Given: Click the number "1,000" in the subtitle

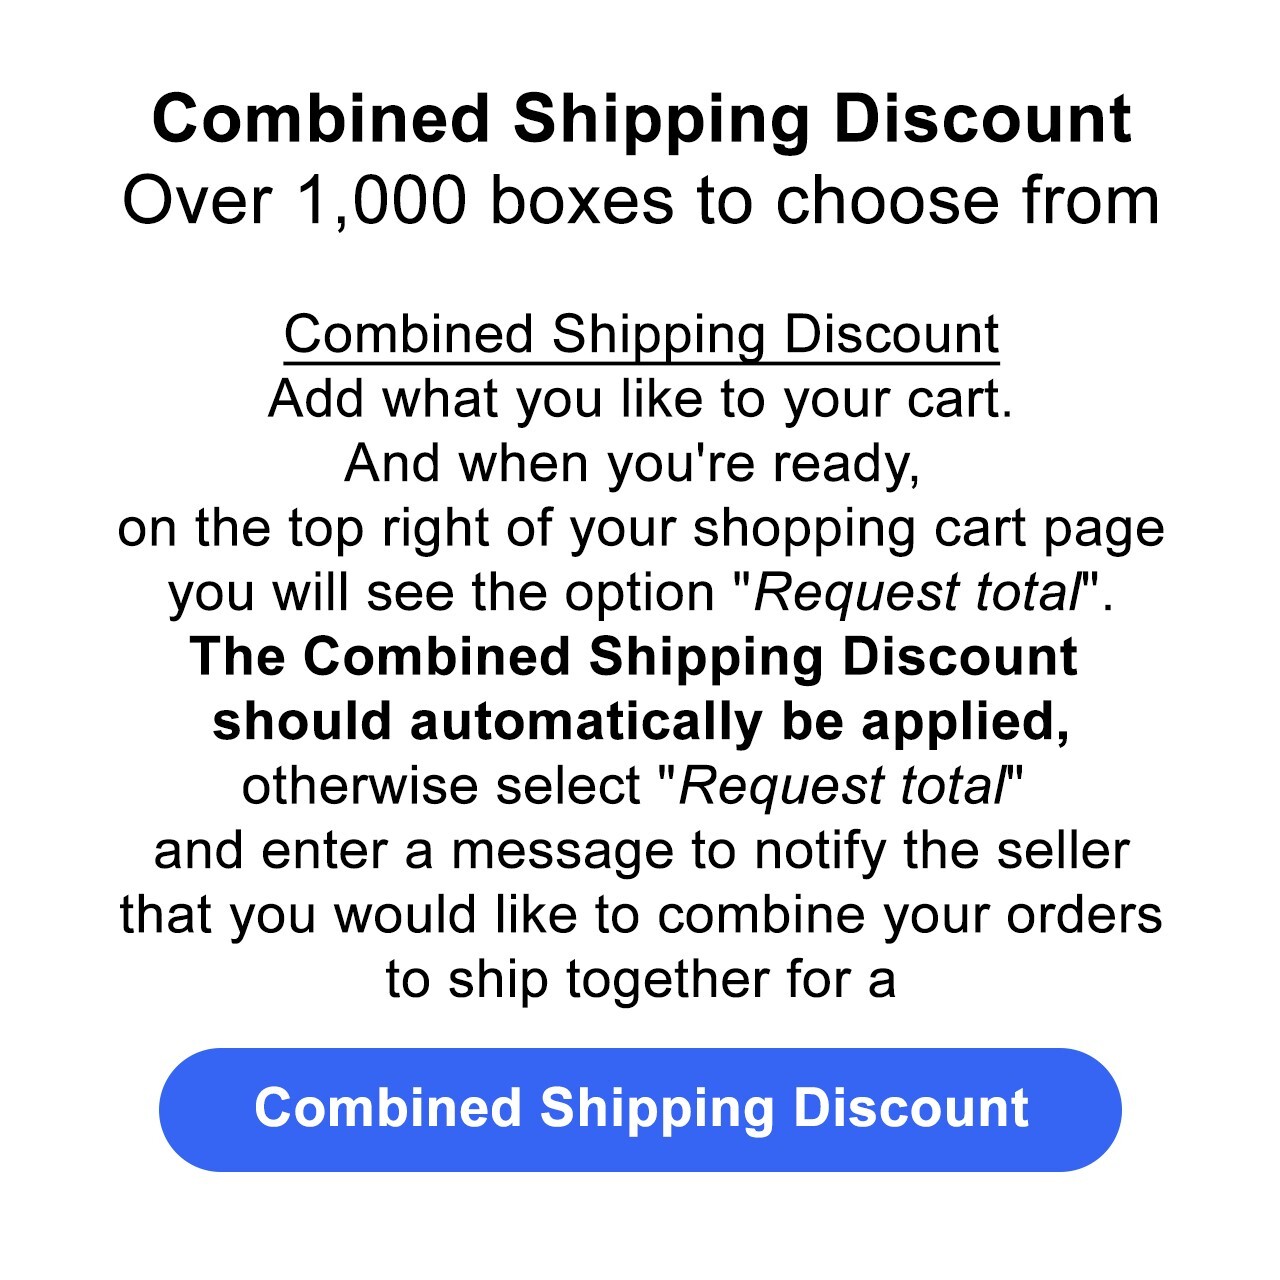Looking at the screenshot, I should (x=381, y=200).
